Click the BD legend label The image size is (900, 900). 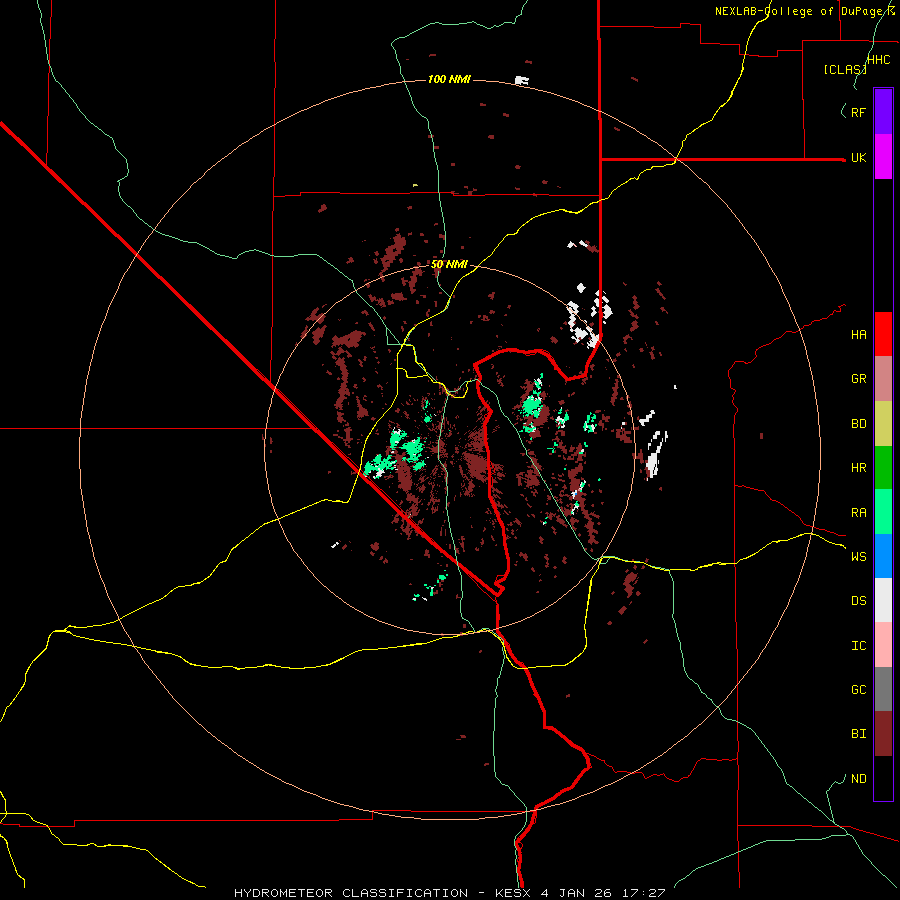858,424
